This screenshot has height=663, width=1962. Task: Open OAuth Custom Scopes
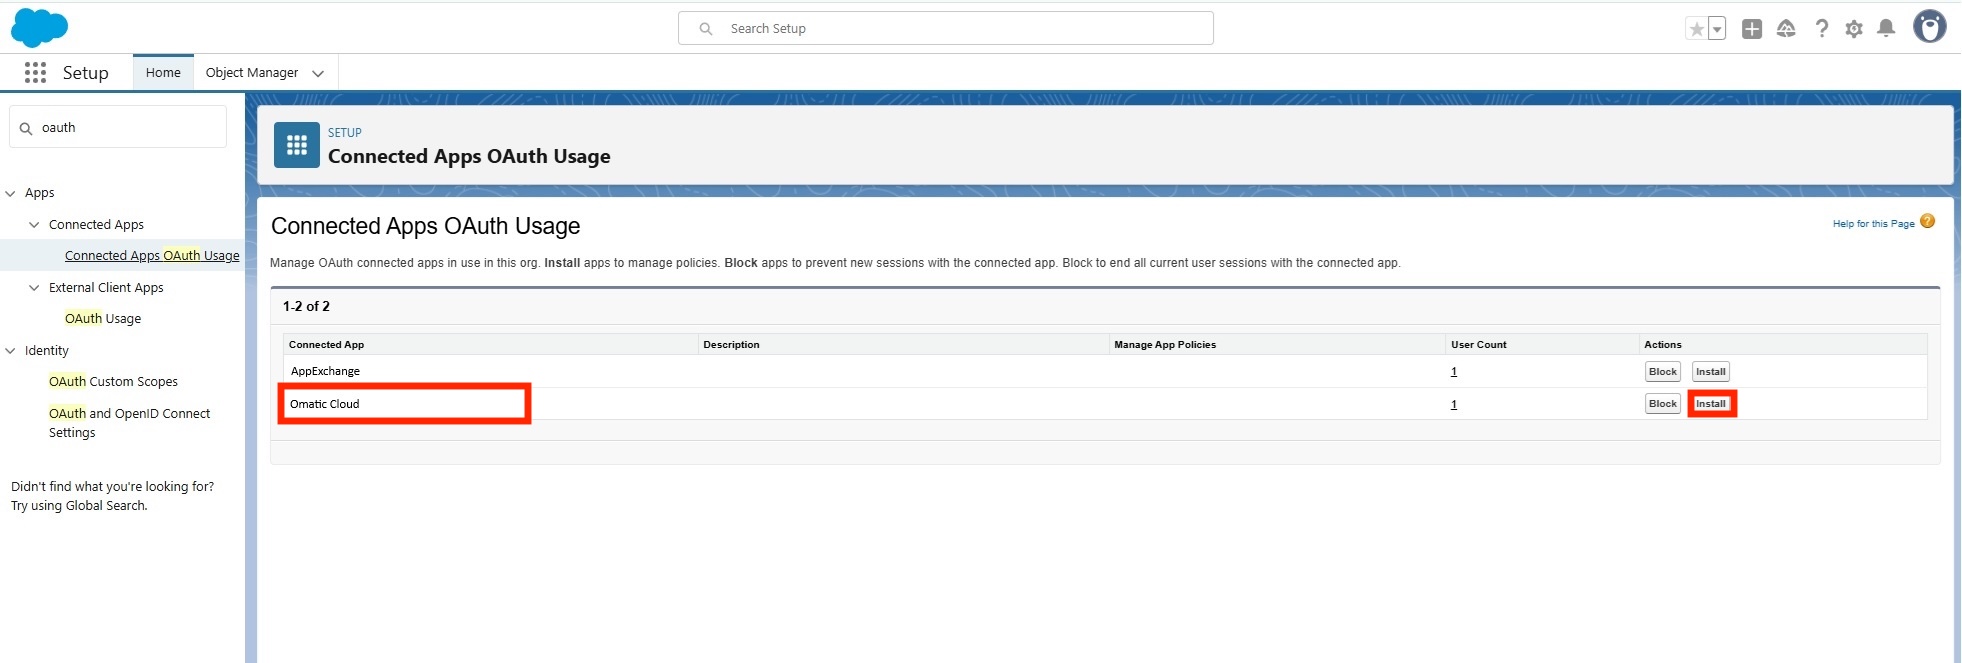tap(113, 382)
